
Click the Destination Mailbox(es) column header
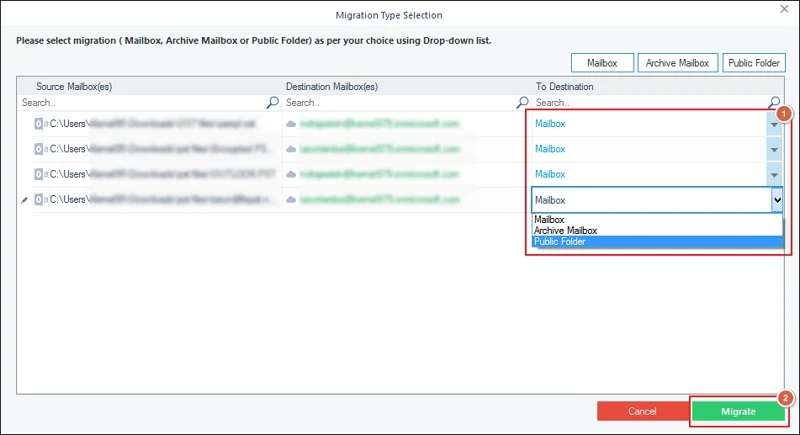(x=332, y=87)
